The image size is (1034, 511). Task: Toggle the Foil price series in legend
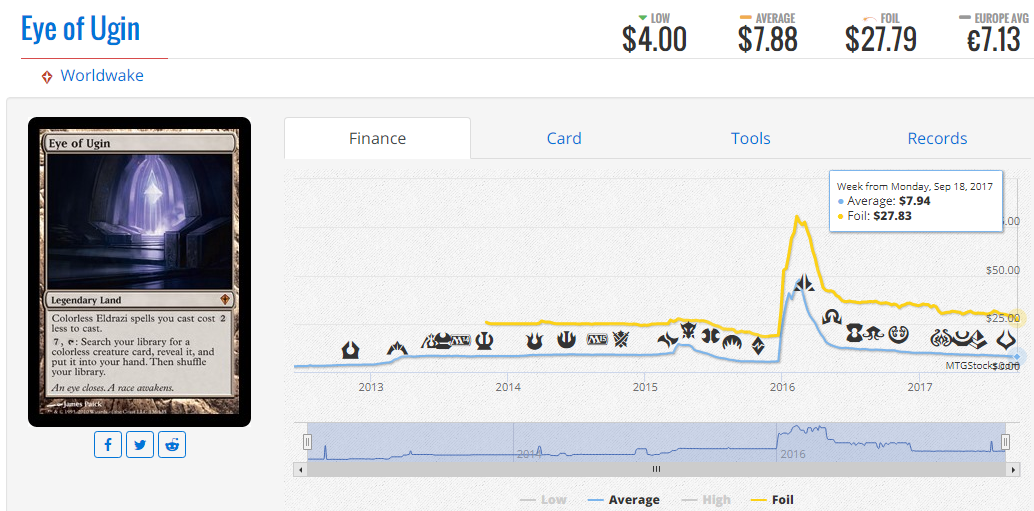[773, 500]
